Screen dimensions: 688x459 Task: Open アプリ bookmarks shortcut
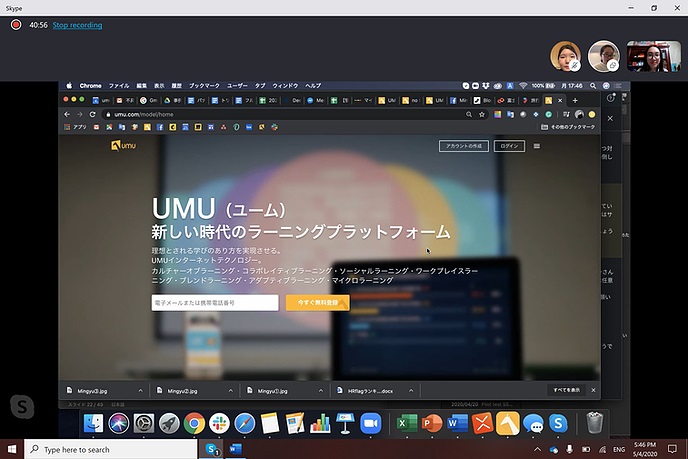[75, 127]
